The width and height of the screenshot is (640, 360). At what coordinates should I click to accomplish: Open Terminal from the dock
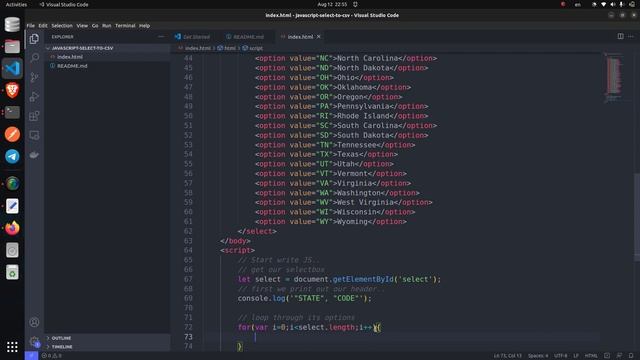[12, 112]
